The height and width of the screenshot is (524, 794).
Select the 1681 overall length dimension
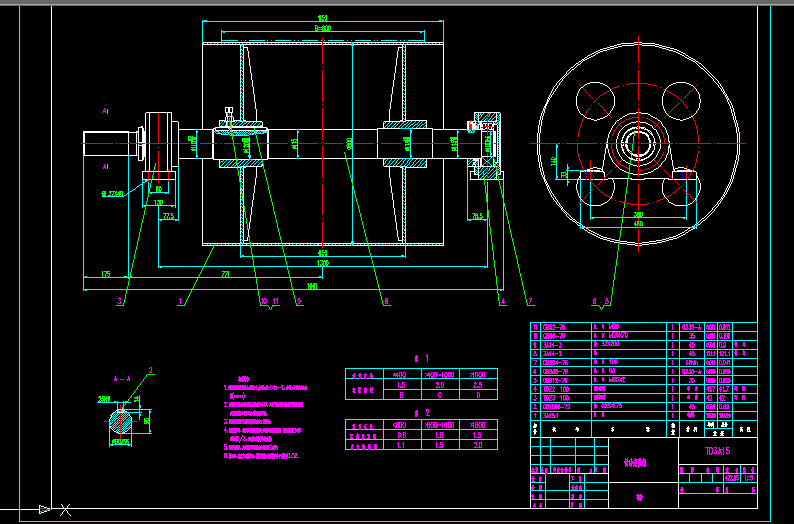pyautogui.click(x=313, y=287)
